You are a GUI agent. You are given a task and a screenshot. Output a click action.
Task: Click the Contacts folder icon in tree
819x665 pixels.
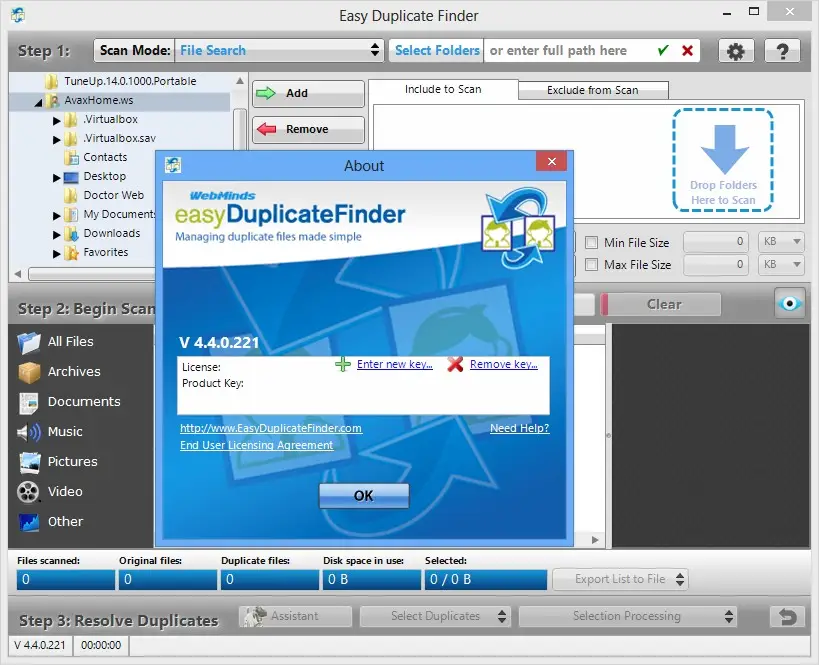pos(71,157)
